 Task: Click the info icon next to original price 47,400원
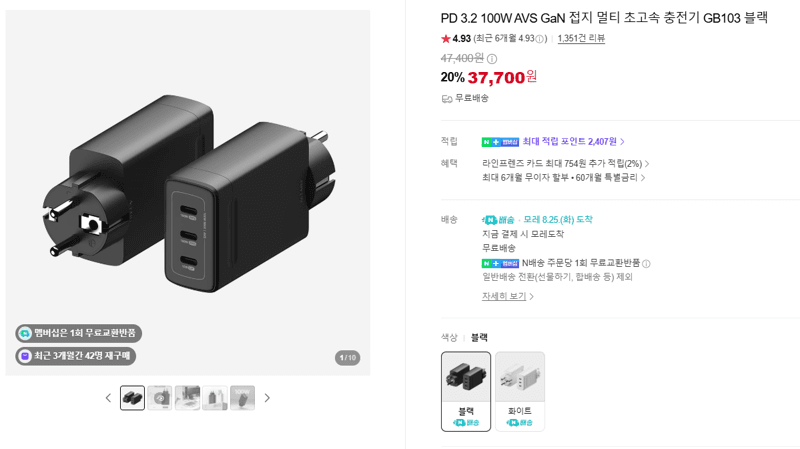[x=492, y=59]
